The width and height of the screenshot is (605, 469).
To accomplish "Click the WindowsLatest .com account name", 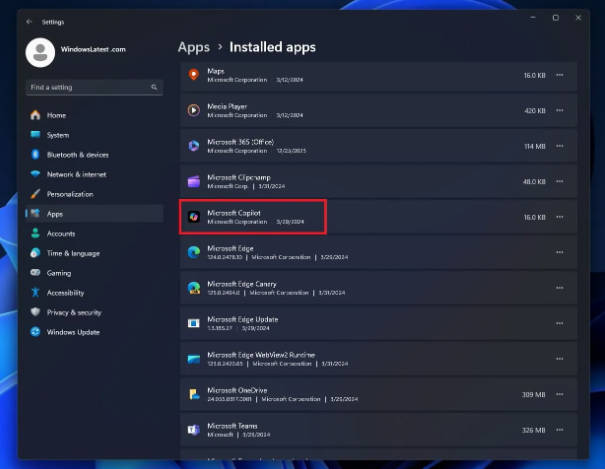I will [93, 49].
